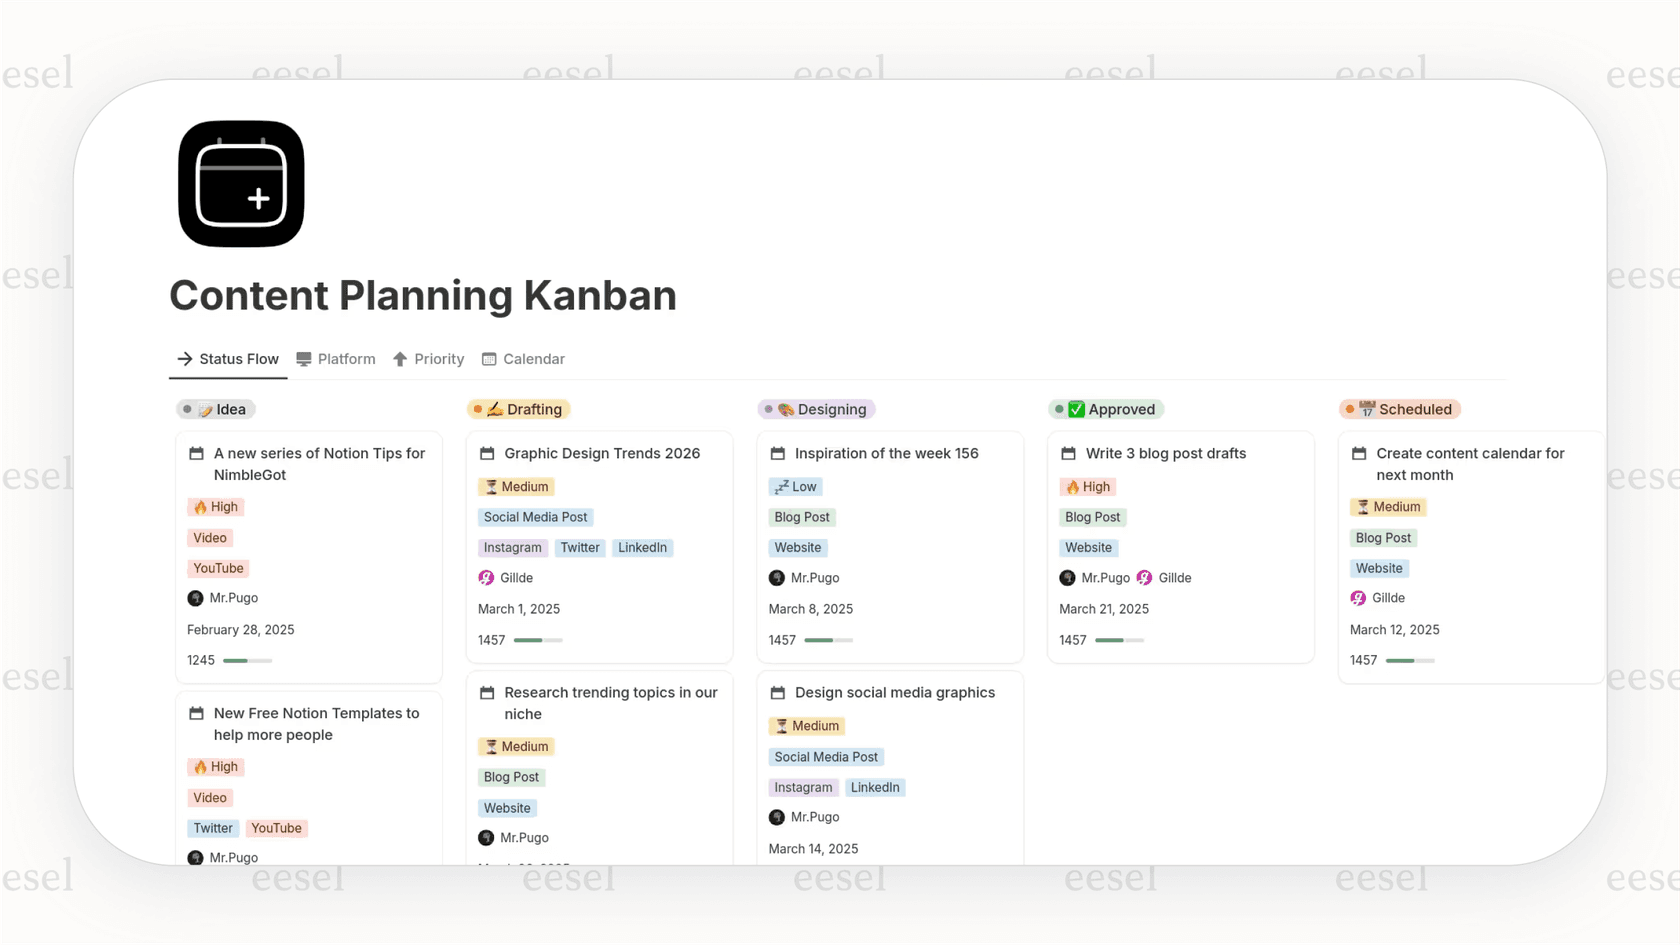Click the arrow icon next to Status Flow

pos(184,359)
